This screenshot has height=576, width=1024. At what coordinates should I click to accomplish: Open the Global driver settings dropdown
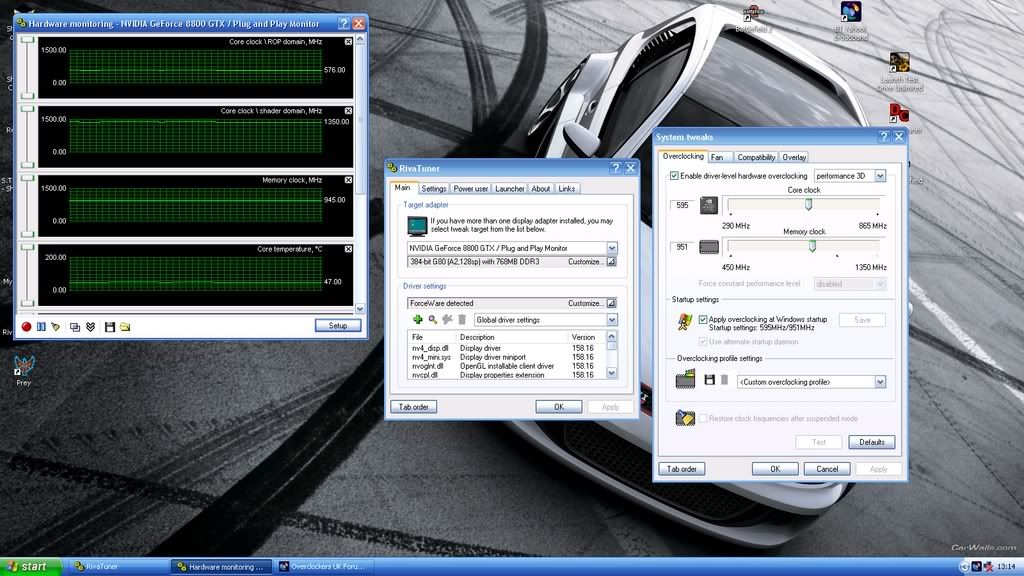[612, 320]
